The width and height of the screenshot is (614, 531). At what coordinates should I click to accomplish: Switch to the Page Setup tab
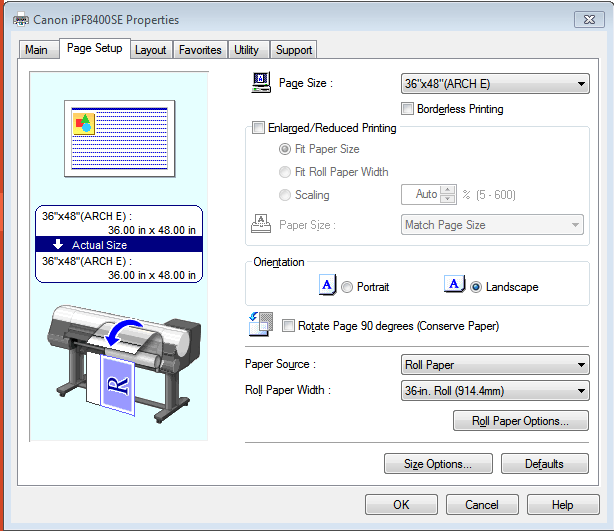click(95, 48)
